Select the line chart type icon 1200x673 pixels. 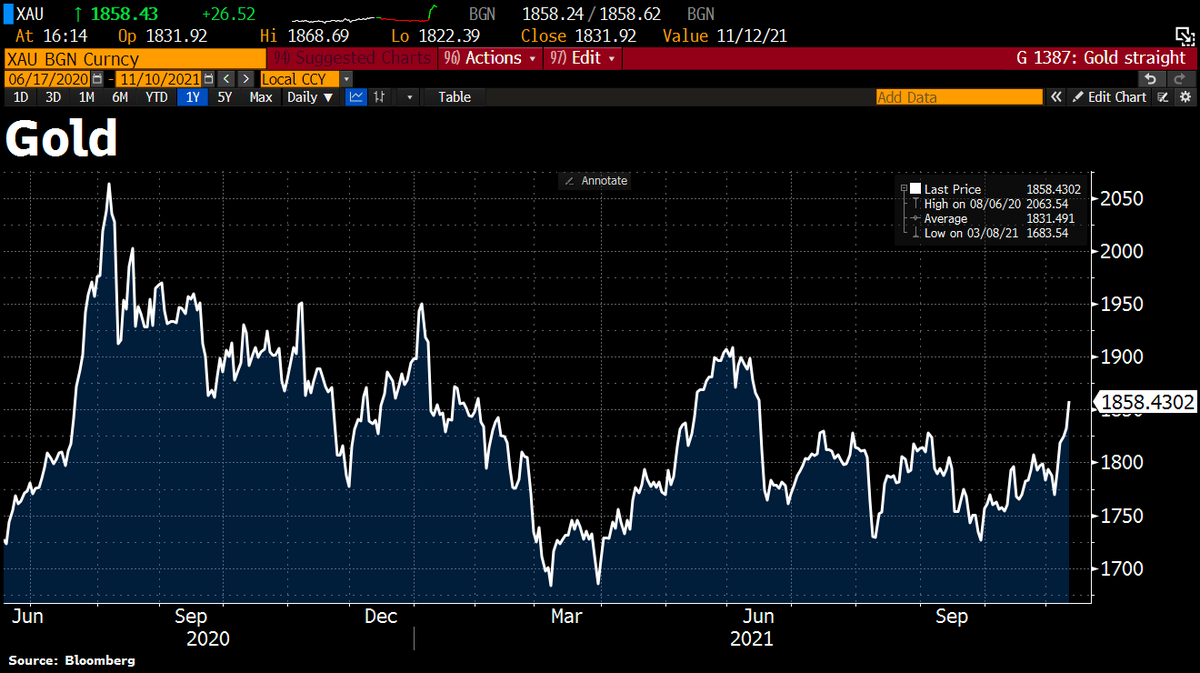(356, 97)
